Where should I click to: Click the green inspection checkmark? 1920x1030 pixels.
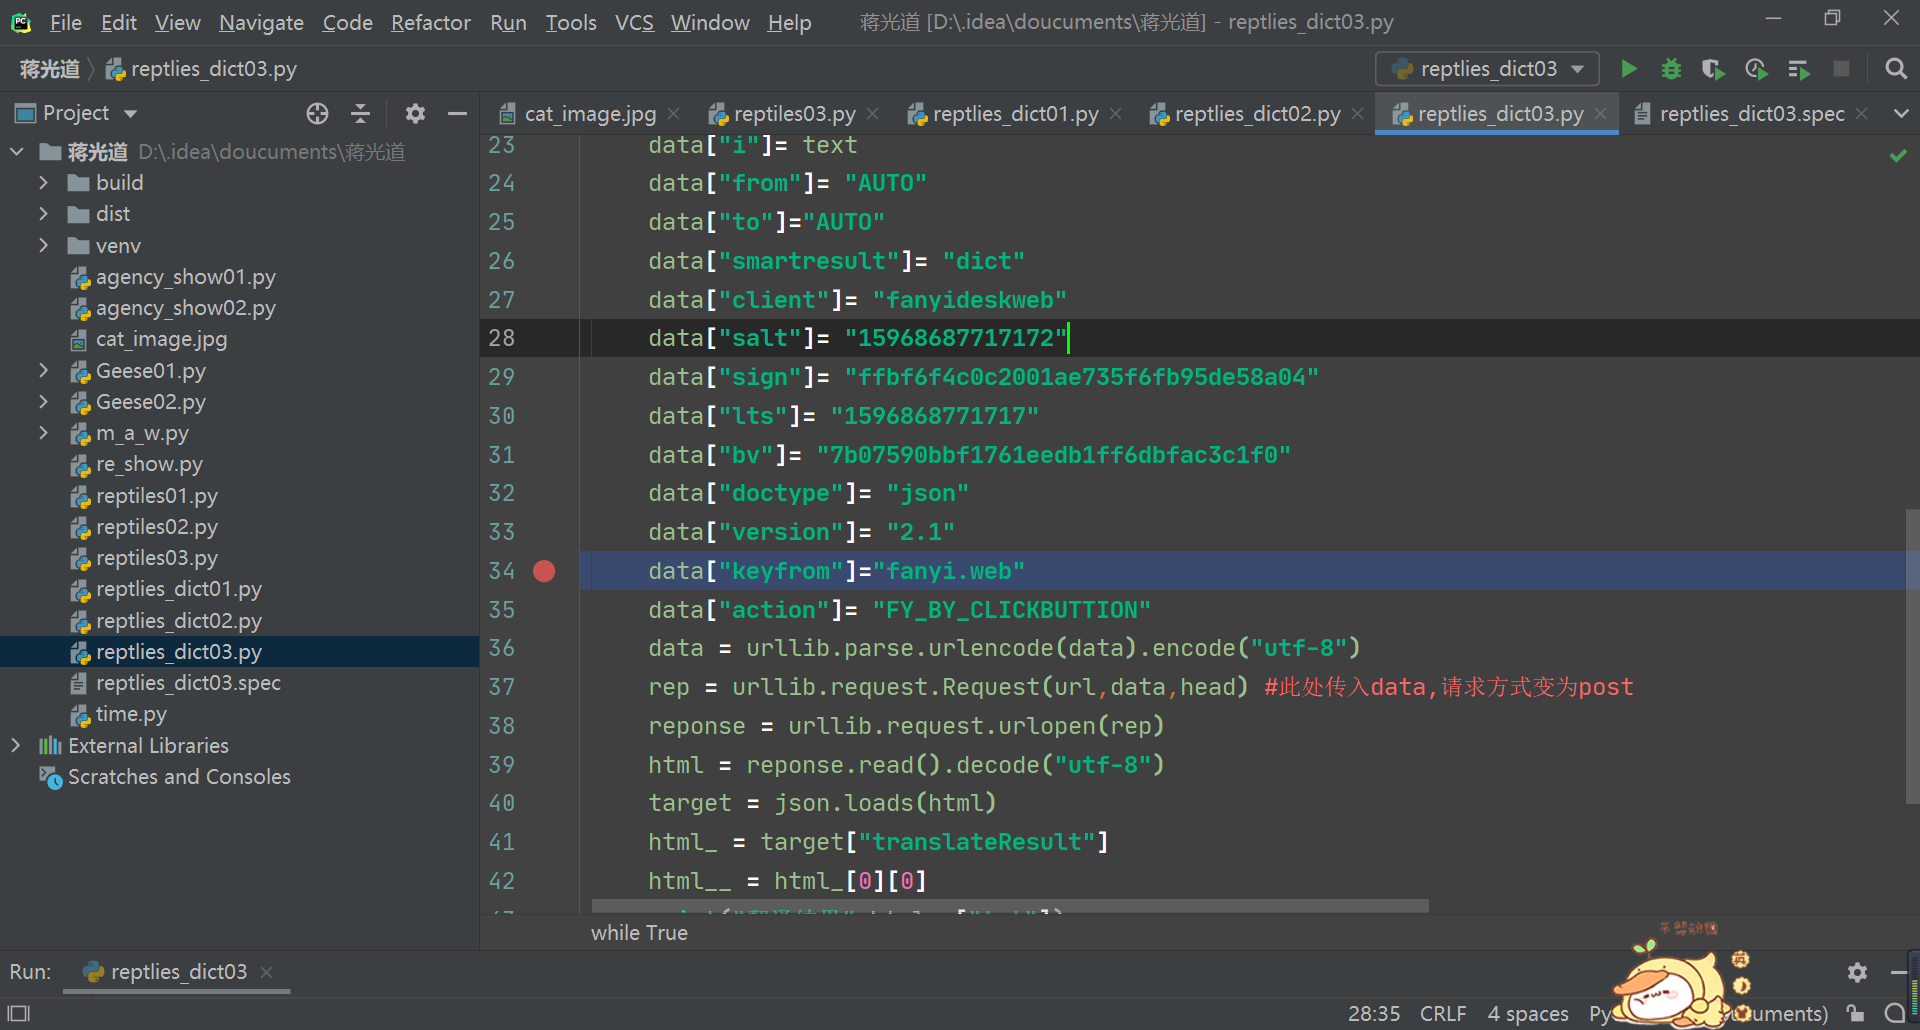(x=1898, y=156)
